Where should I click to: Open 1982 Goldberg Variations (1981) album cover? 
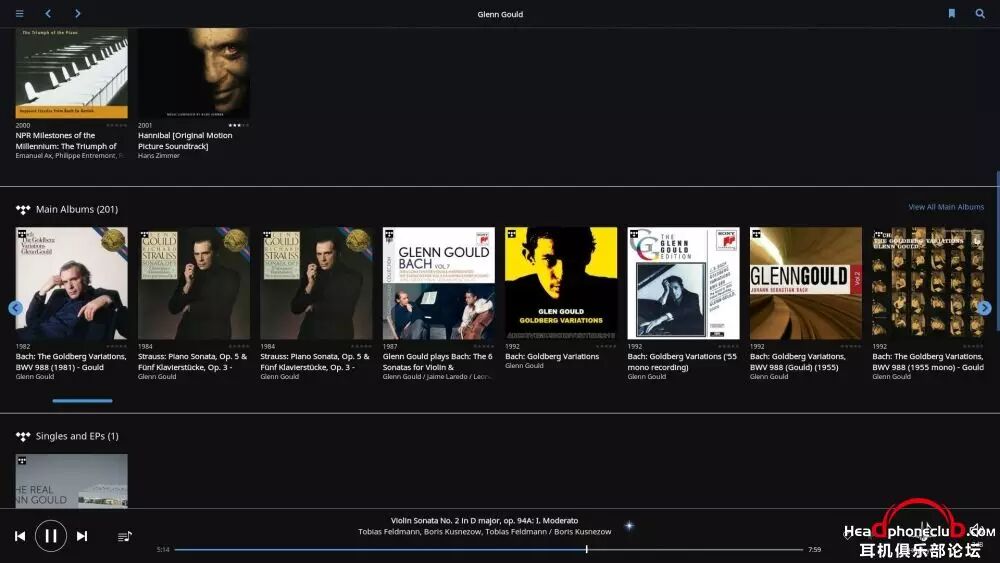pos(71,283)
